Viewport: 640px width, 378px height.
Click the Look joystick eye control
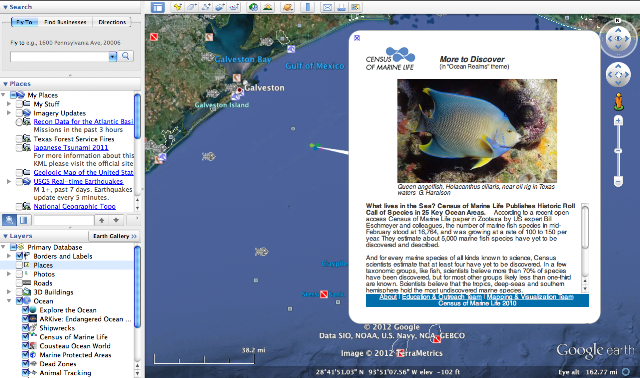click(618, 38)
